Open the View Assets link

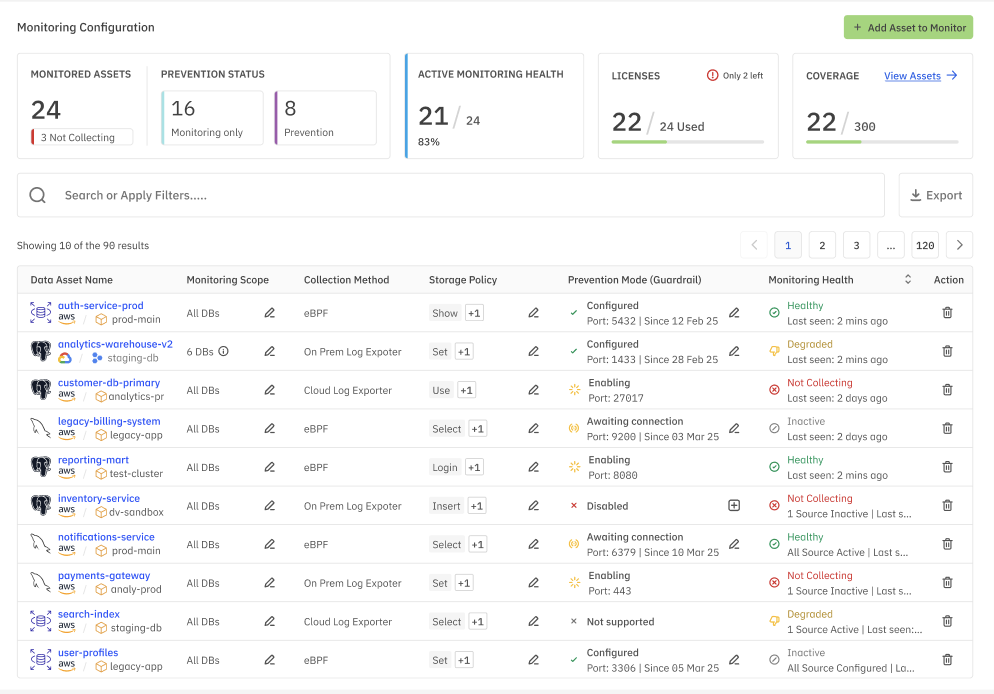tap(912, 76)
